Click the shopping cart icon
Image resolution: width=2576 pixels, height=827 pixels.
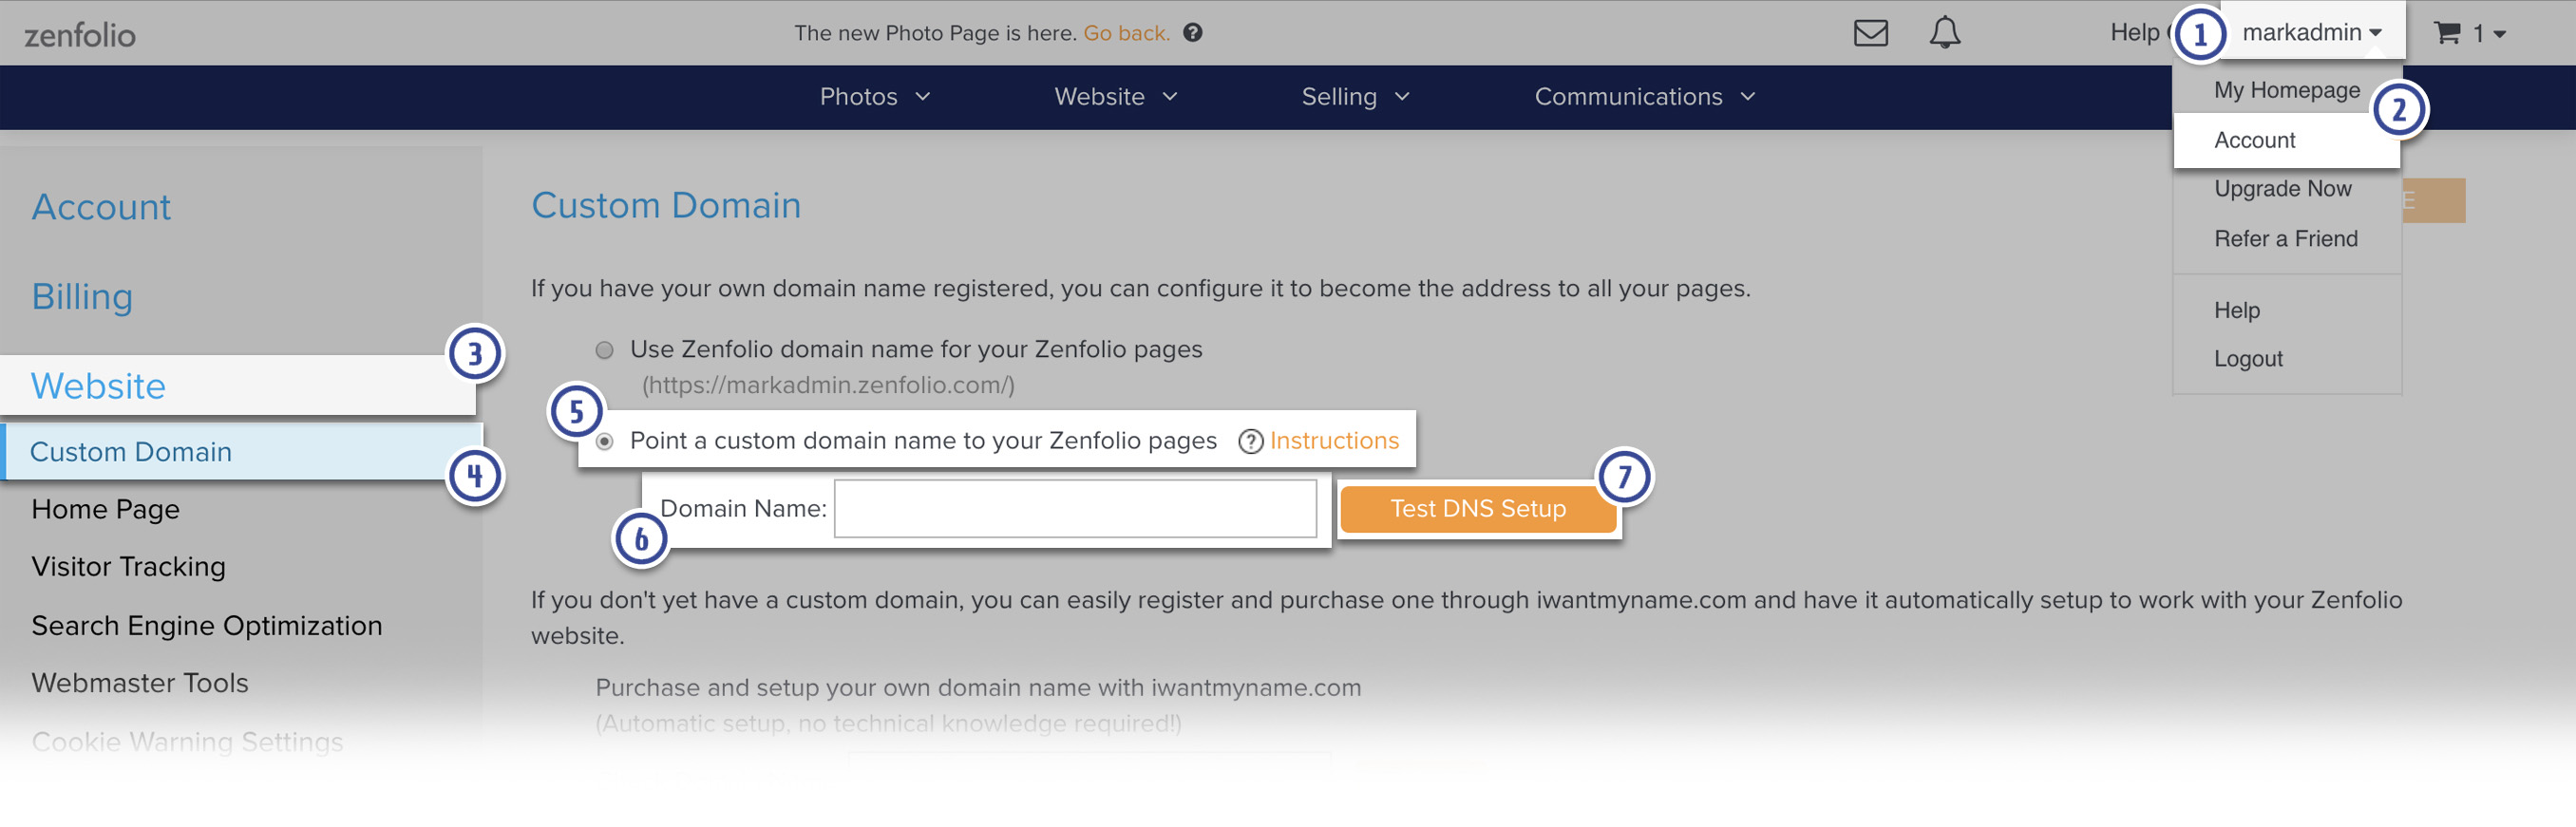point(2446,33)
